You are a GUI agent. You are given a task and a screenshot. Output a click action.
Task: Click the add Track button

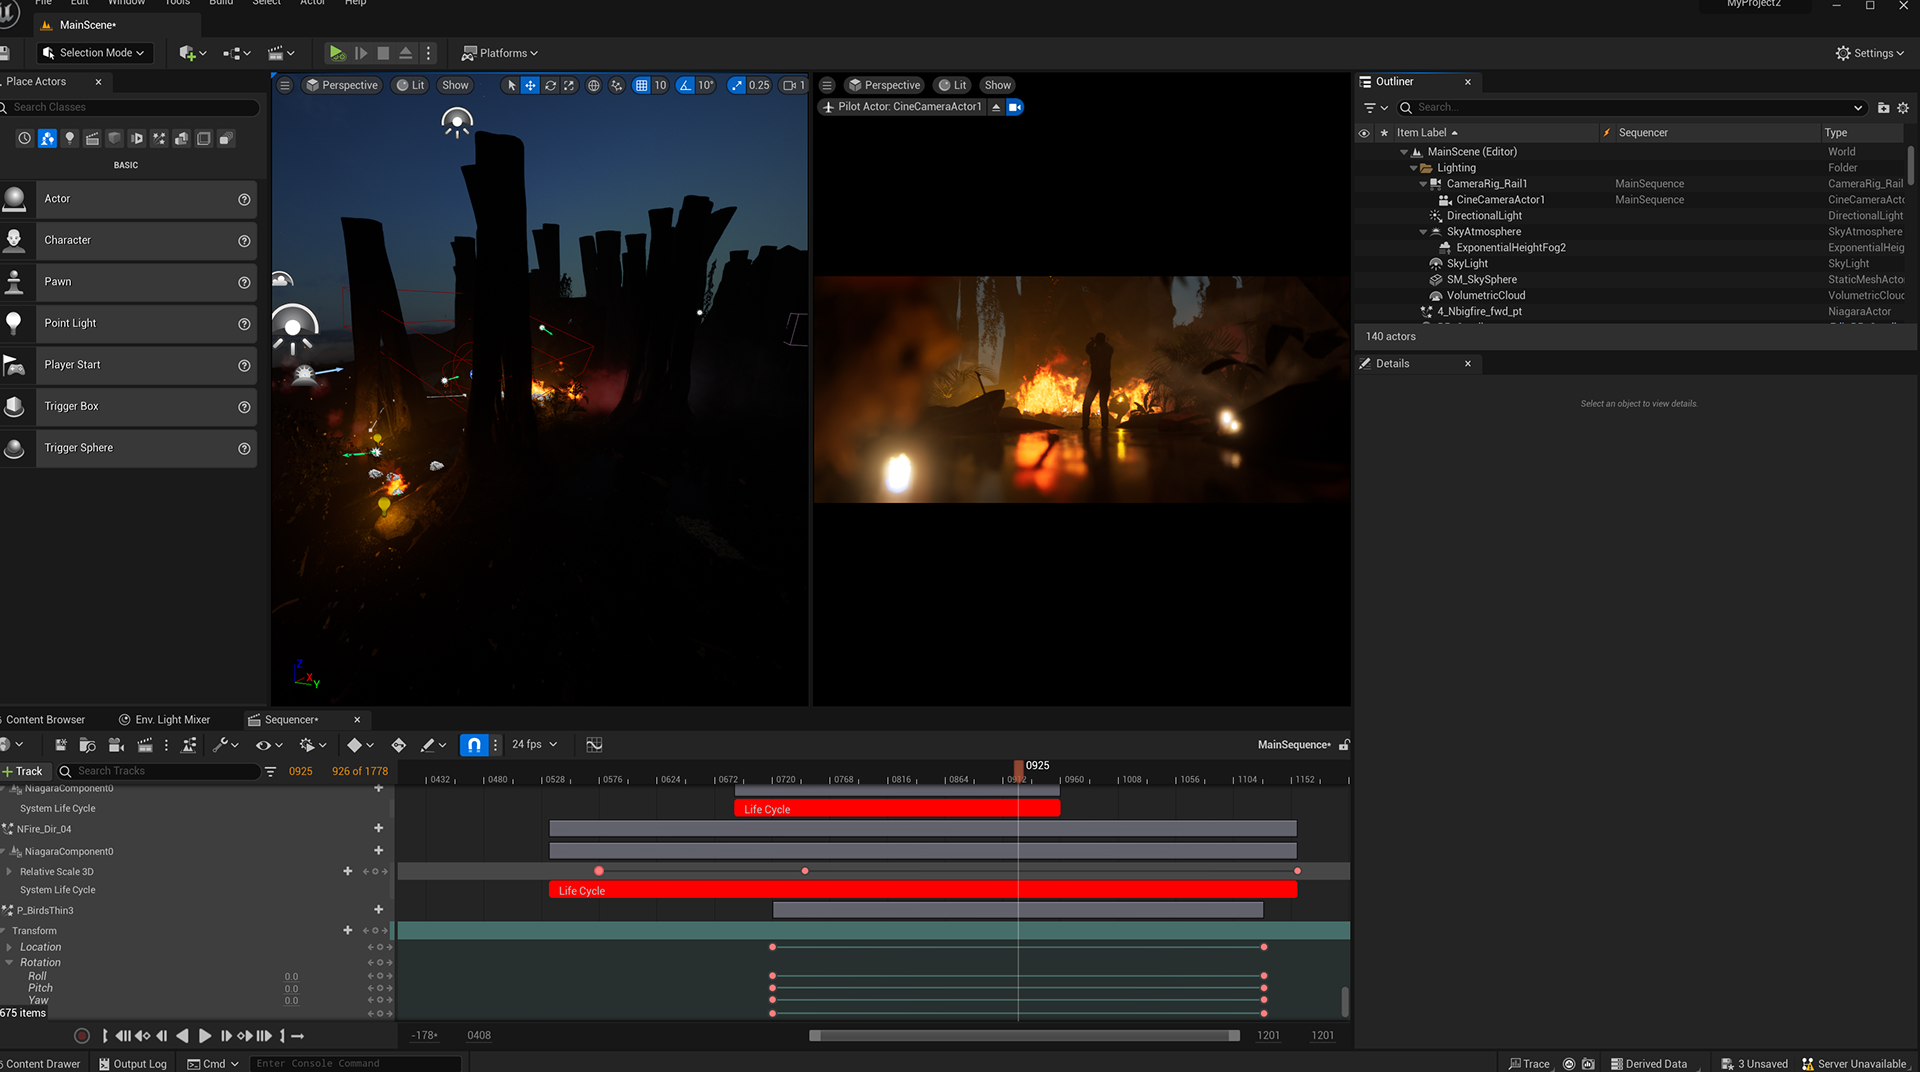pos(23,771)
